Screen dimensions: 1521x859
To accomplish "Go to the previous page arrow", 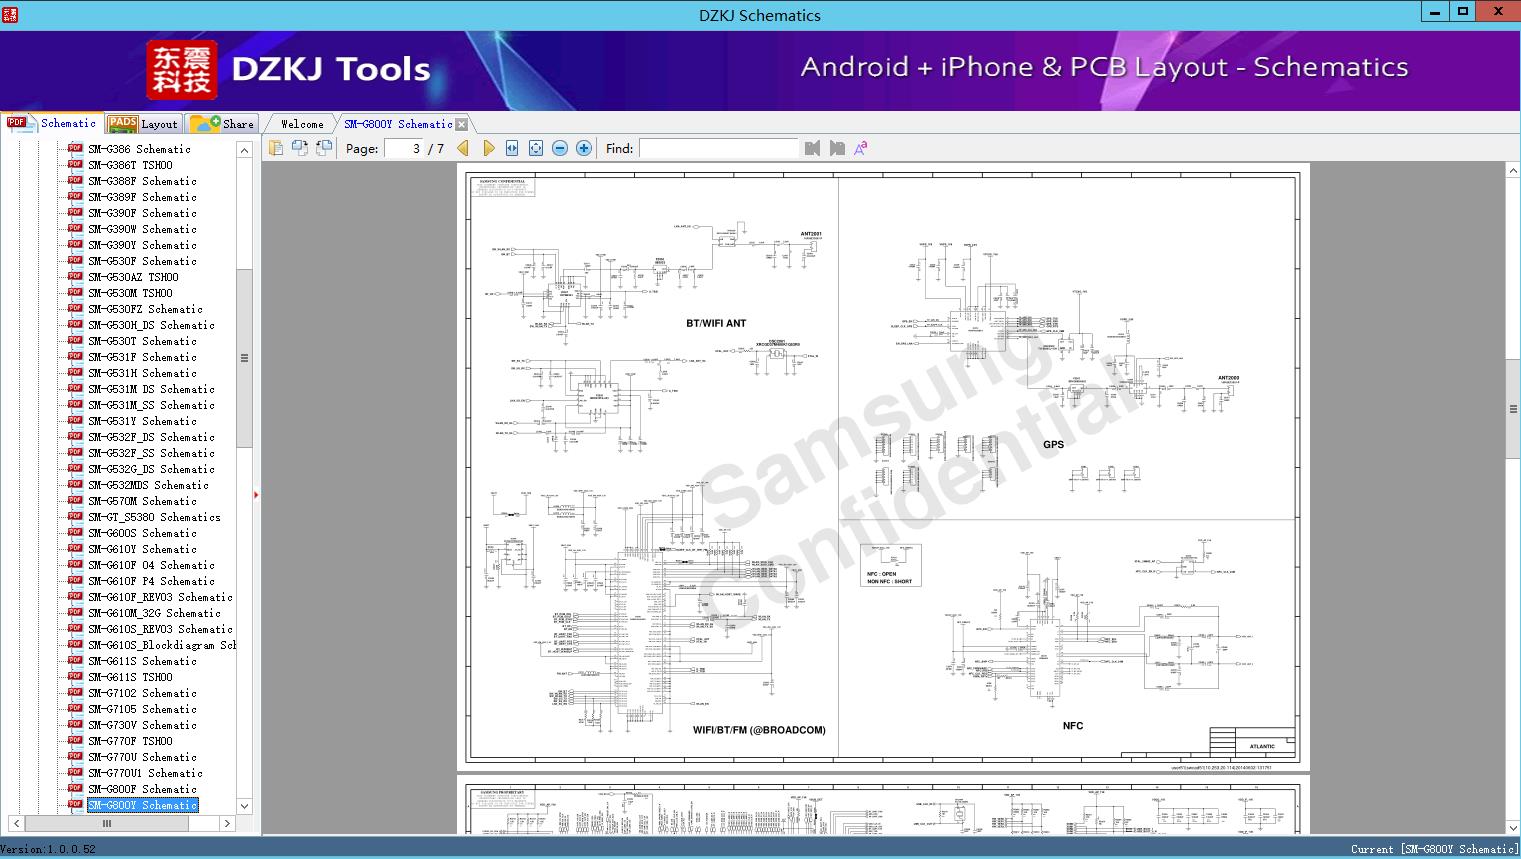I will pos(463,148).
